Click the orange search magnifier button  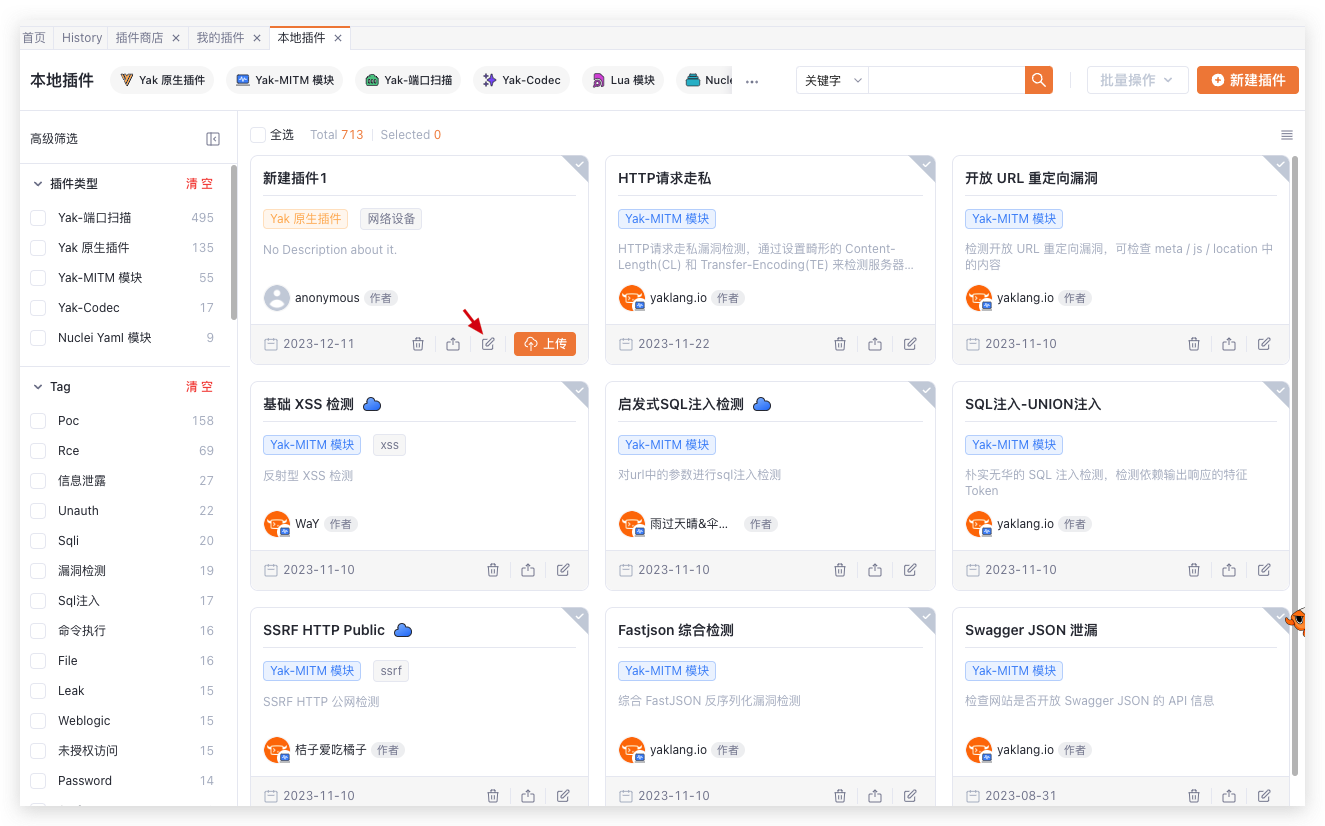click(x=1039, y=80)
